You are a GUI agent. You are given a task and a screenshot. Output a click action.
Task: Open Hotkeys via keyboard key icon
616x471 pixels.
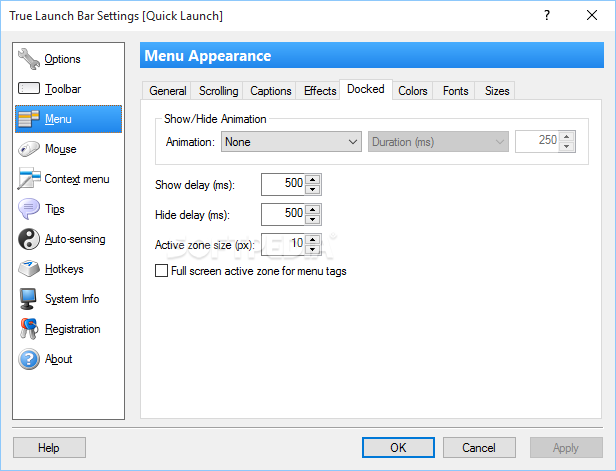coord(29,269)
